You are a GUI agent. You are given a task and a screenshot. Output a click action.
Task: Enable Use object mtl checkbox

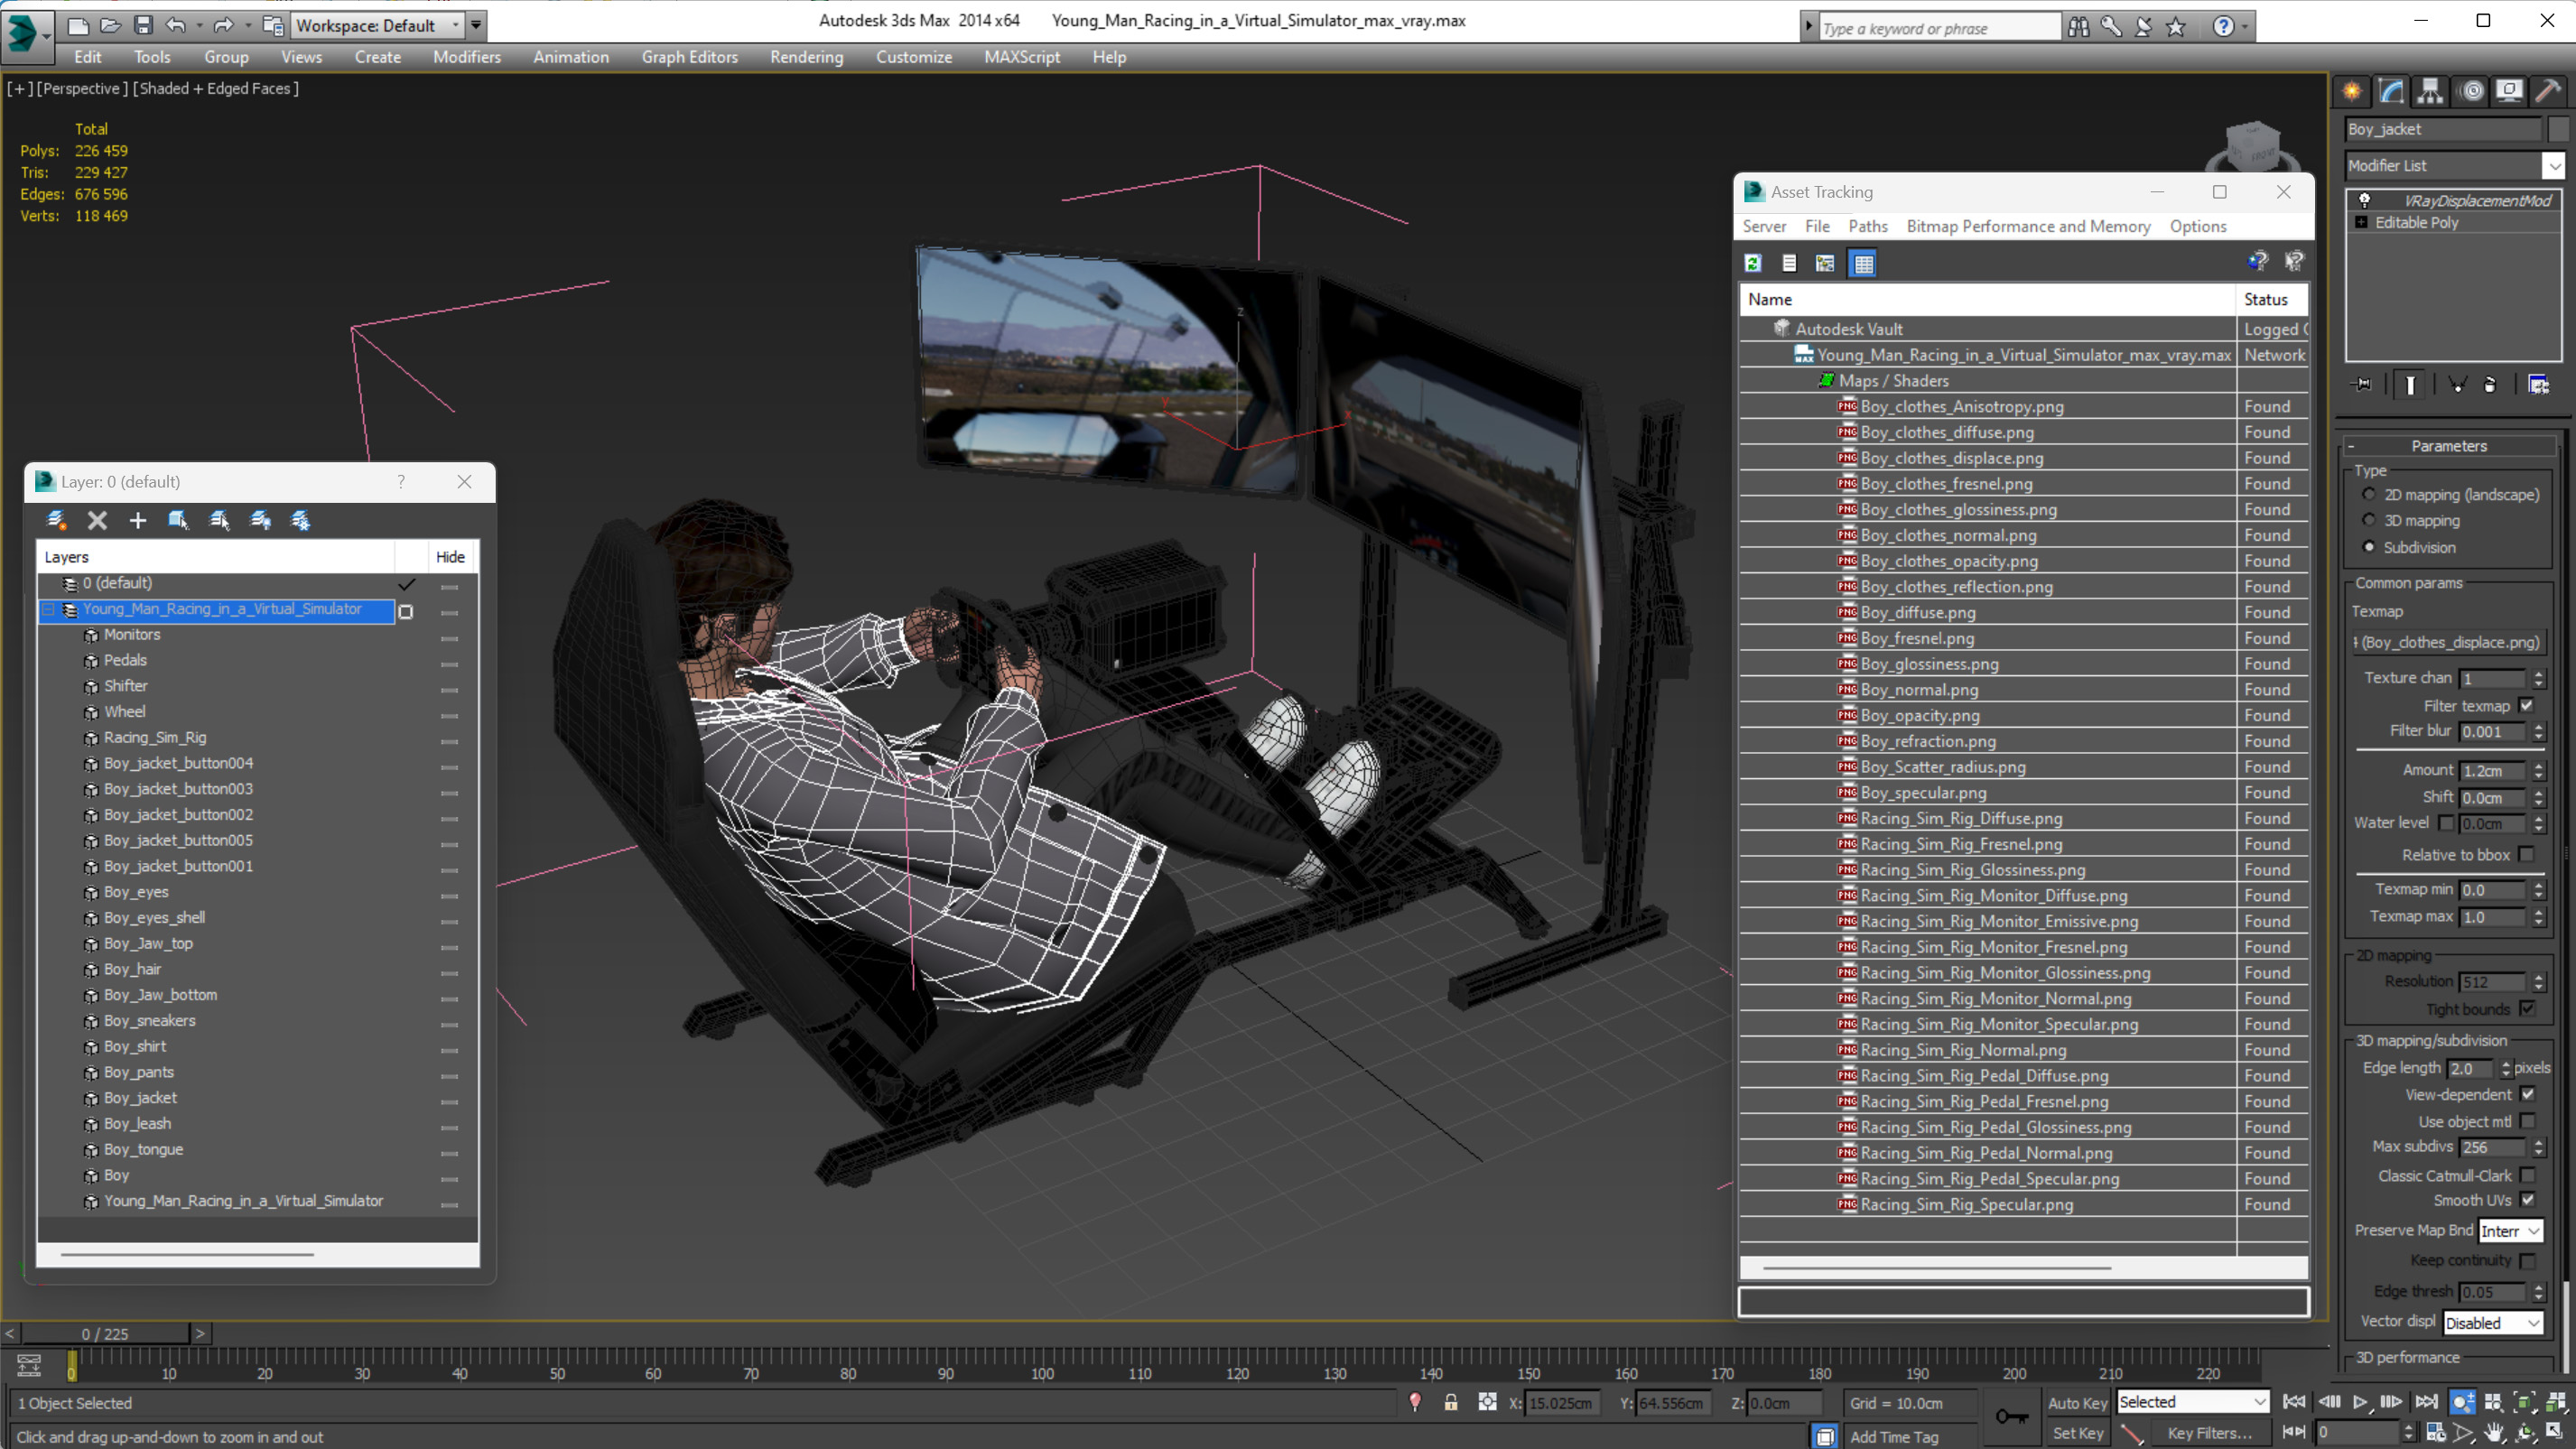coord(2526,1121)
